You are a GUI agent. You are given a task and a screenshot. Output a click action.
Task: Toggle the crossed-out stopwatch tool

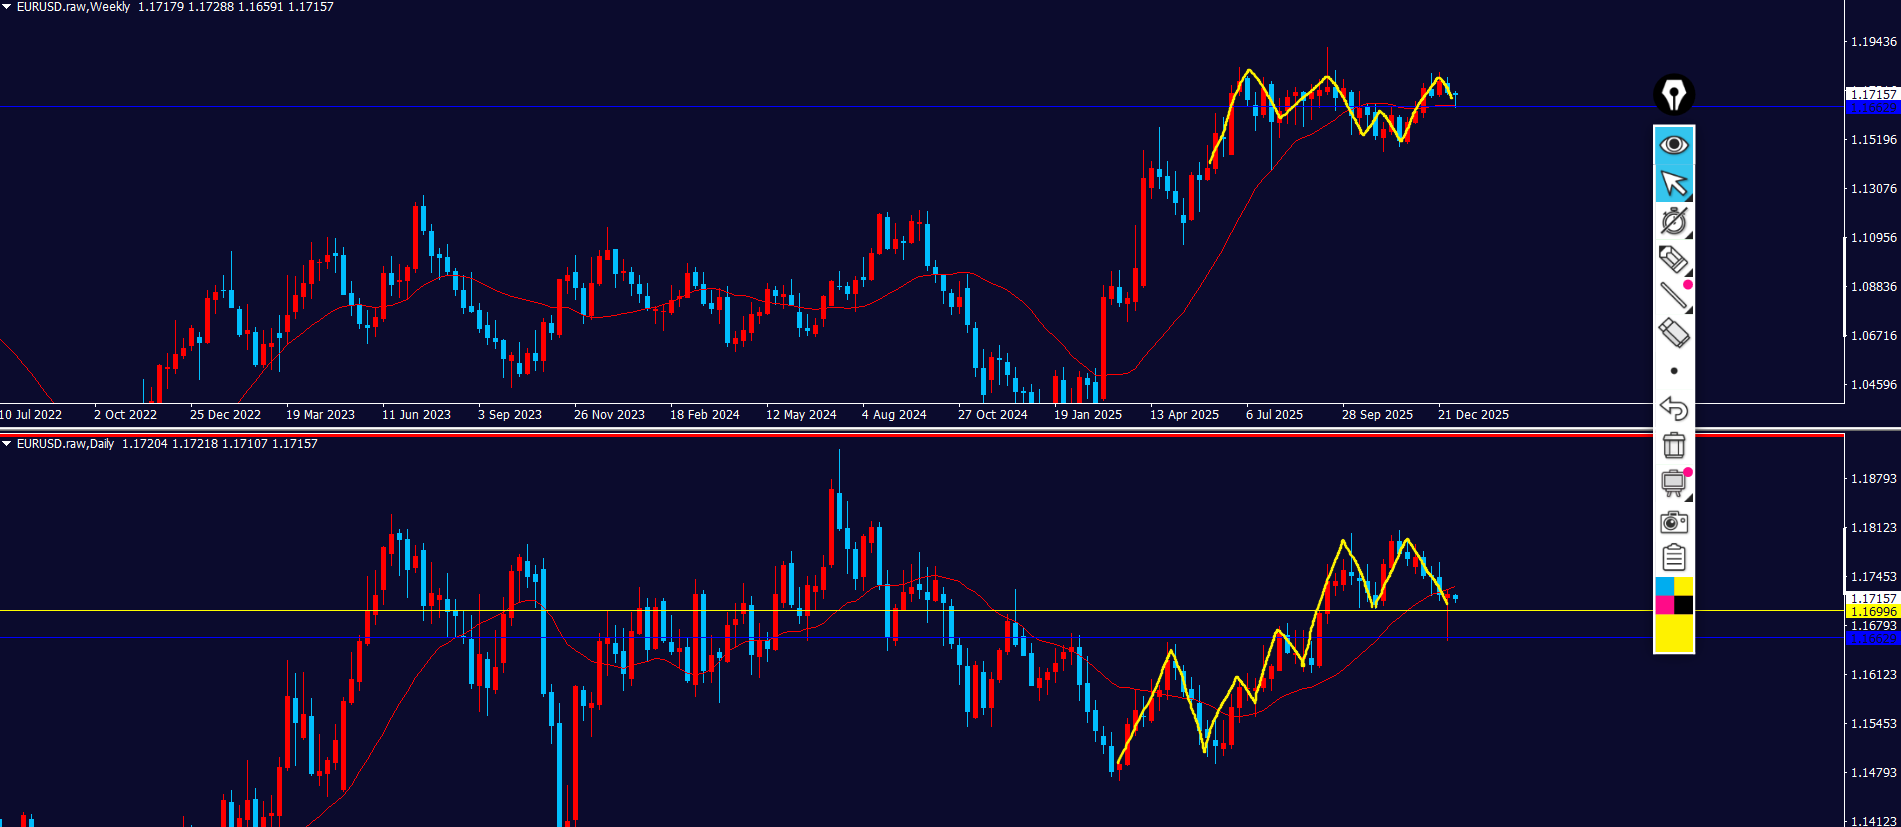(x=1673, y=221)
